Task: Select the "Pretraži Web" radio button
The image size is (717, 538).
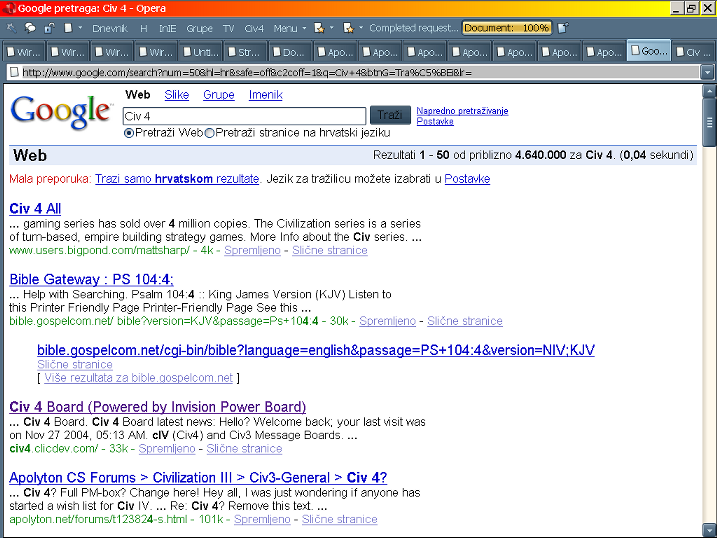Action: pos(129,133)
